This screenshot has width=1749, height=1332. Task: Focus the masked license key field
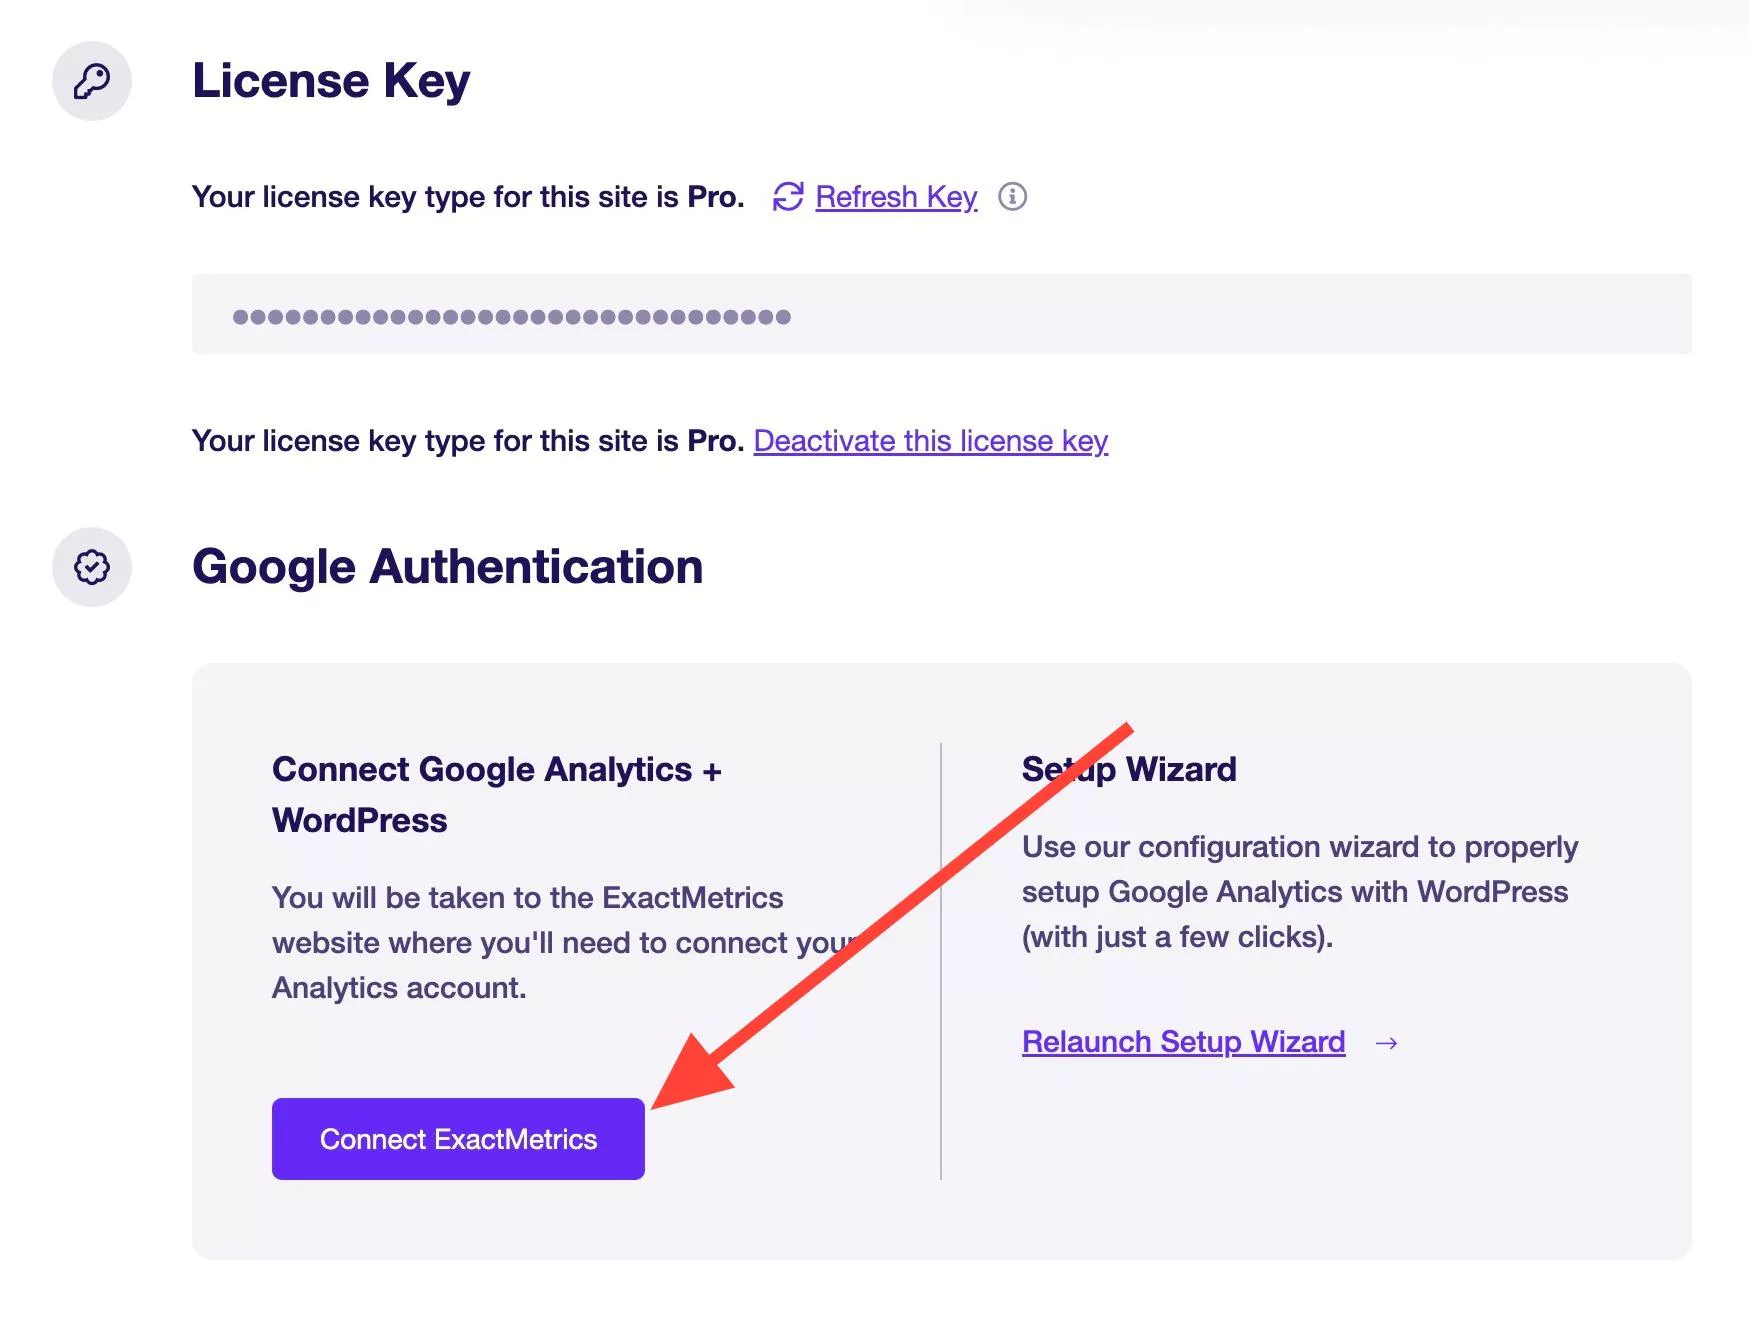click(941, 314)
